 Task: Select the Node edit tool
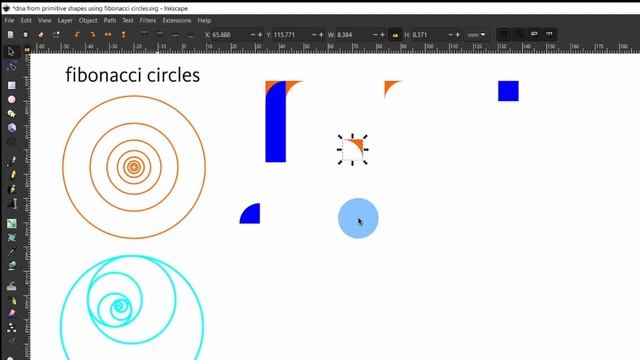pyautogui.click(x=11, y=66)
